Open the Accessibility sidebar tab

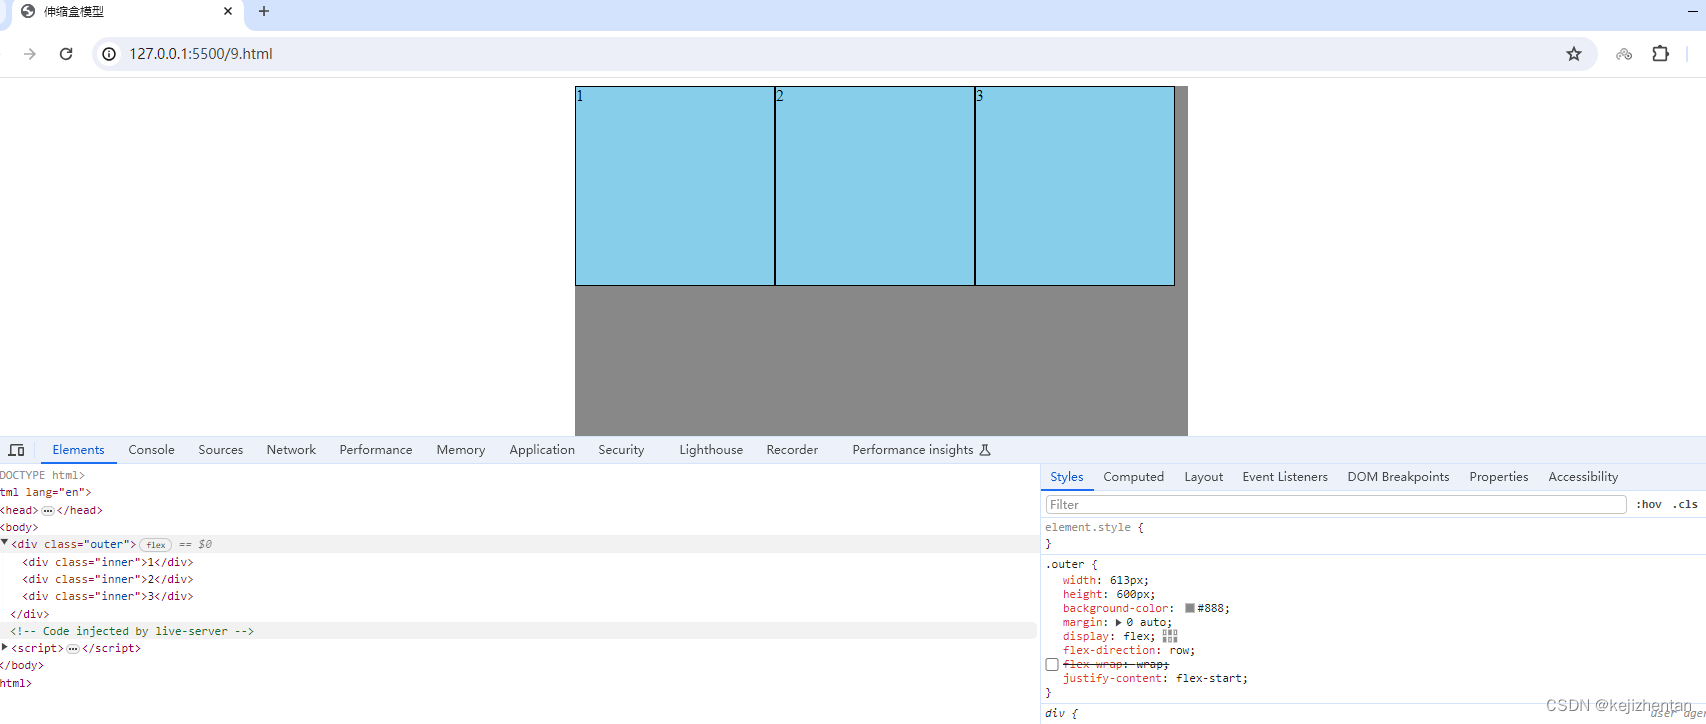pos(1583,477)
